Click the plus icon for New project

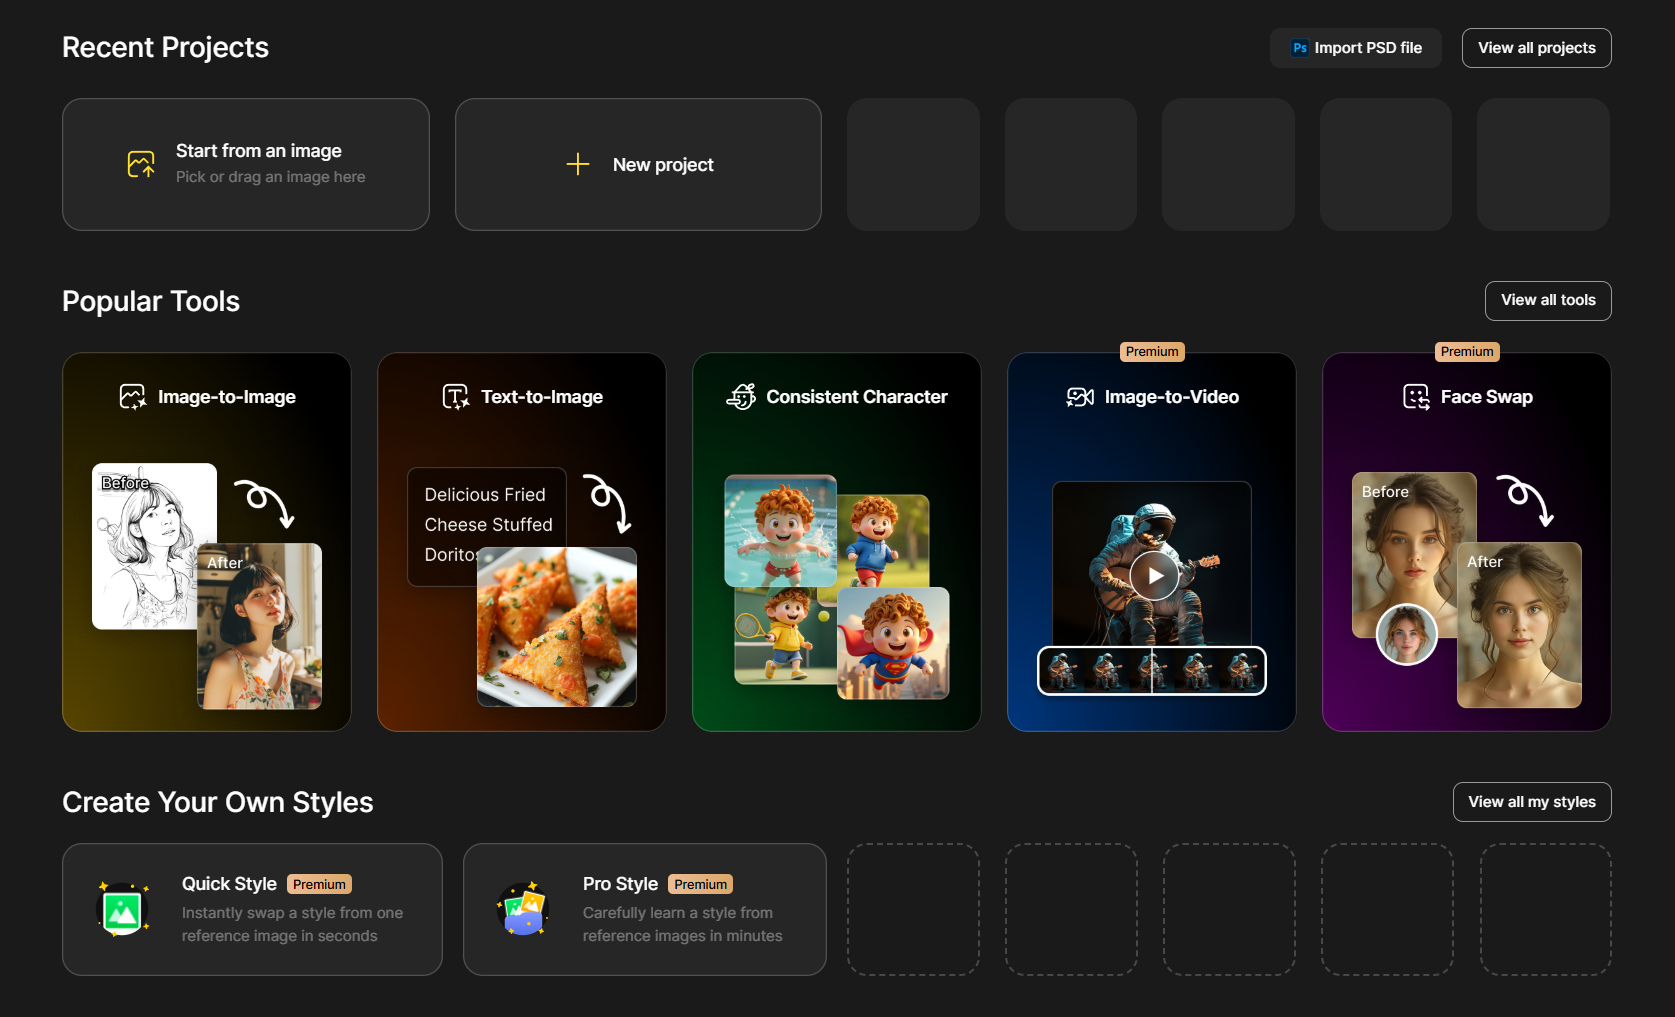tap(578, 164)
